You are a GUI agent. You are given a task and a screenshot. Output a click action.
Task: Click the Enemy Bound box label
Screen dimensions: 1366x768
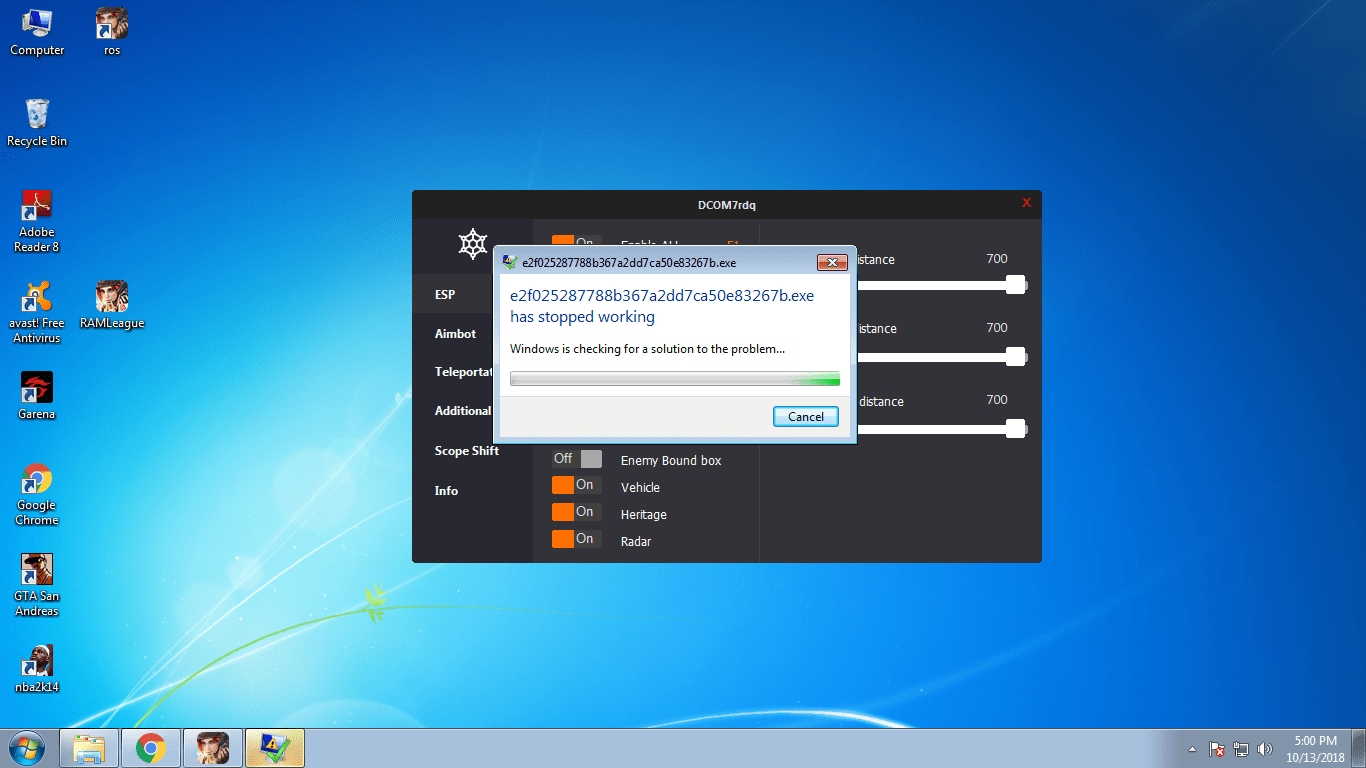click(671, 461)
